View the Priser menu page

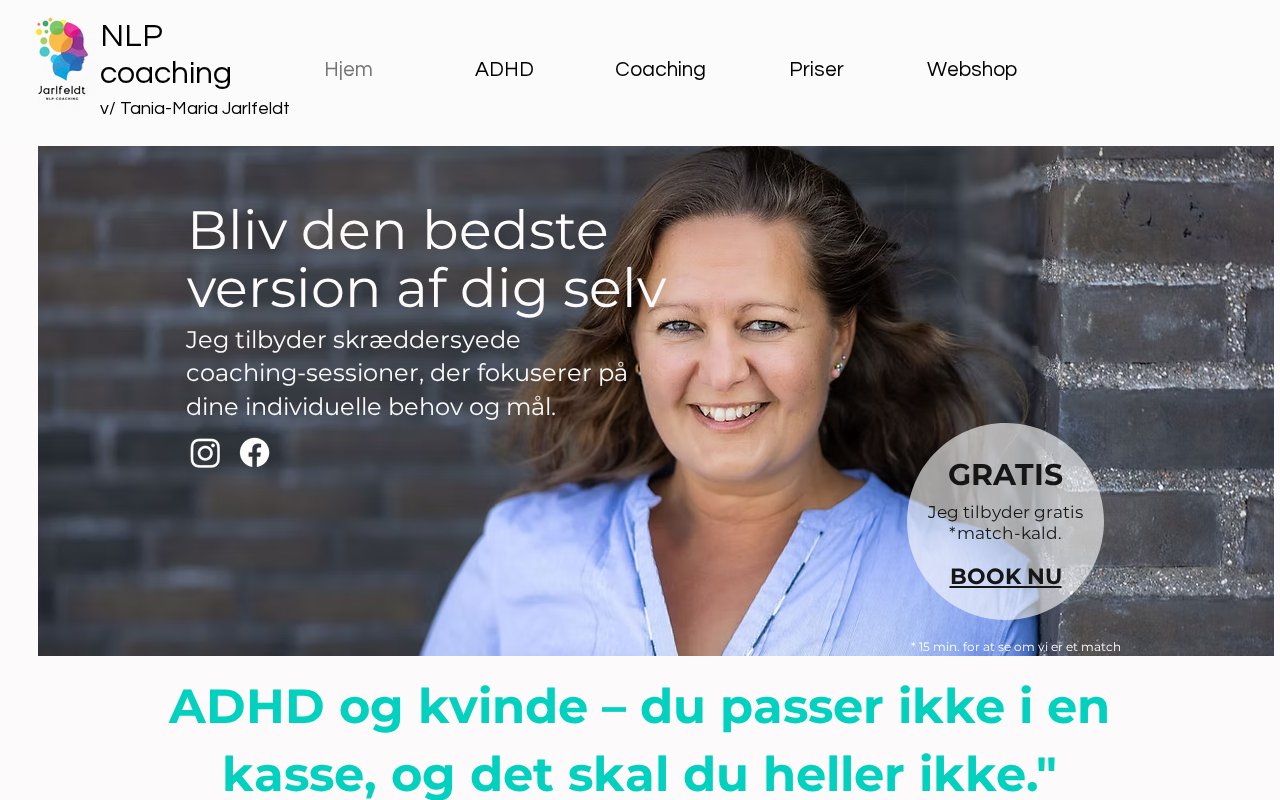[x=816, y=70]
